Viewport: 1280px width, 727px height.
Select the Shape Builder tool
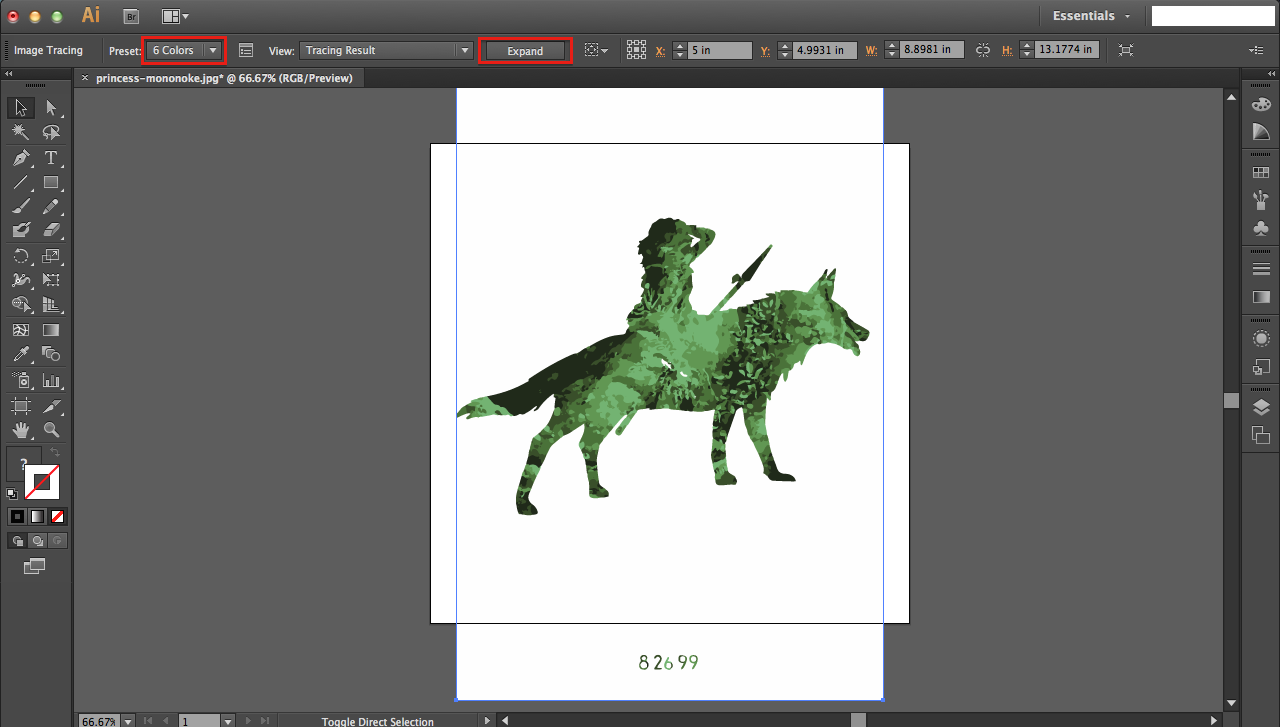tap(21, 304)
